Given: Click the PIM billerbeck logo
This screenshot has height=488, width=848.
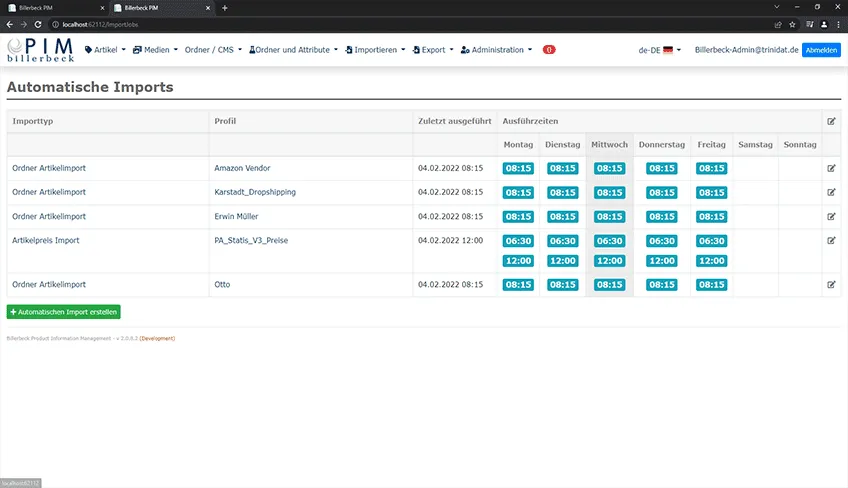Looking at the screenshot, I should click(x=41, y=49).
